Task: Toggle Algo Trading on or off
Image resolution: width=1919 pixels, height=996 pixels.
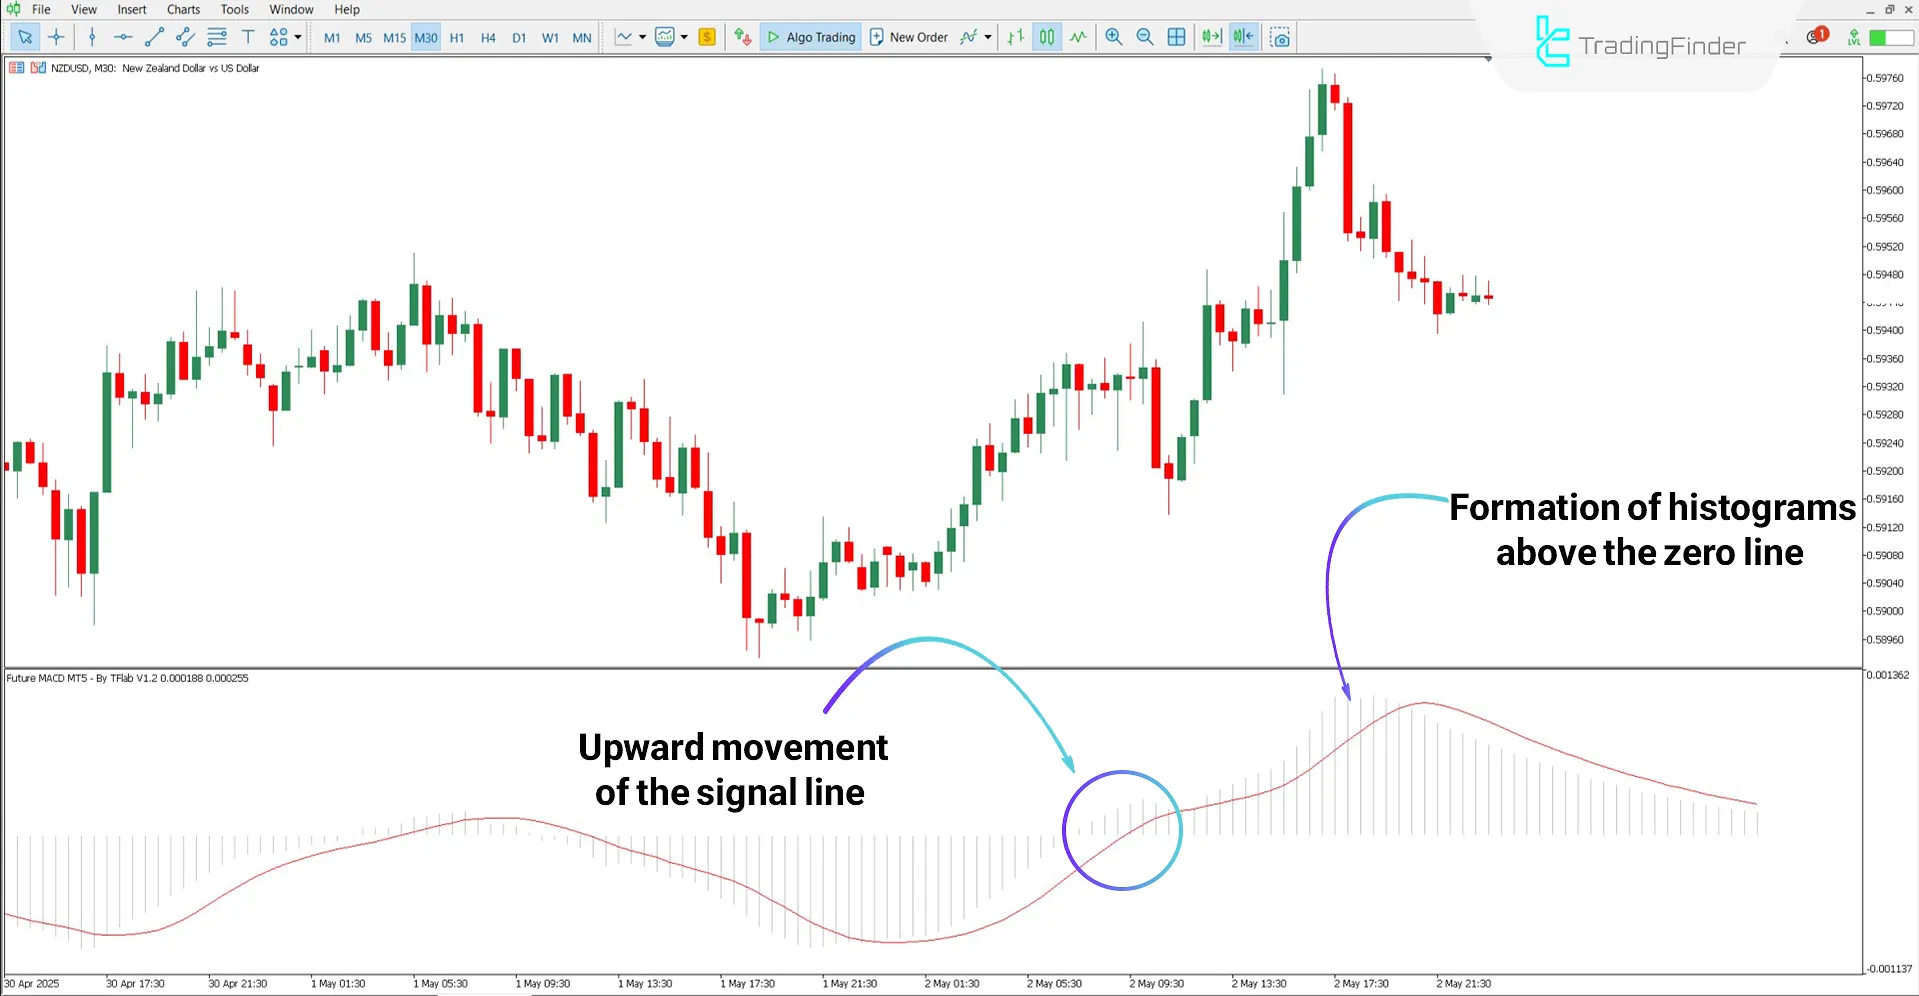Action: point(810,37)
